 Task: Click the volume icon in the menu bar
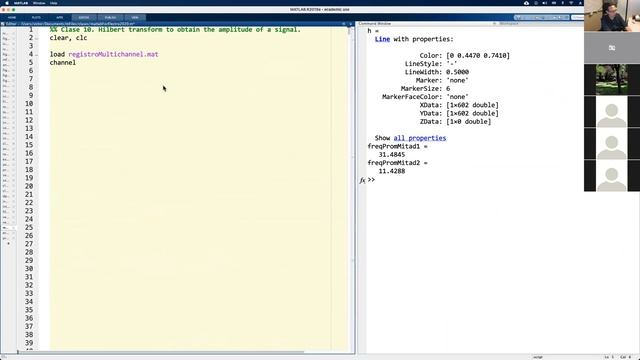point(544,3)
